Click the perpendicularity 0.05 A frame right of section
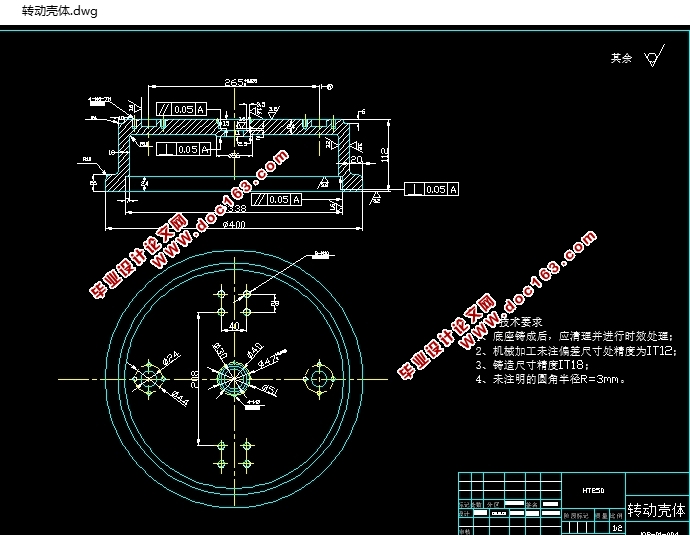690x535 pixels. point(431,189)
